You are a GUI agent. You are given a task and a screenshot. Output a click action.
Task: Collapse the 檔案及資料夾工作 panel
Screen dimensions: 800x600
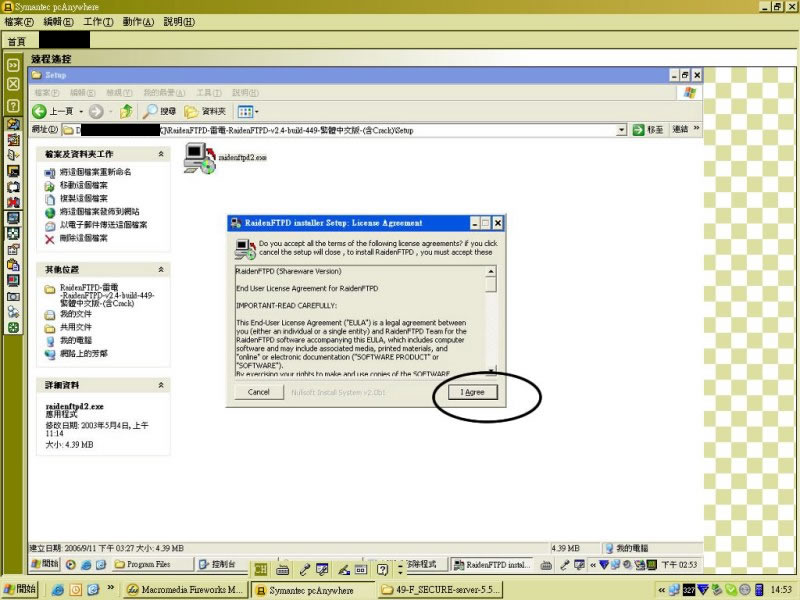[161, 154]
